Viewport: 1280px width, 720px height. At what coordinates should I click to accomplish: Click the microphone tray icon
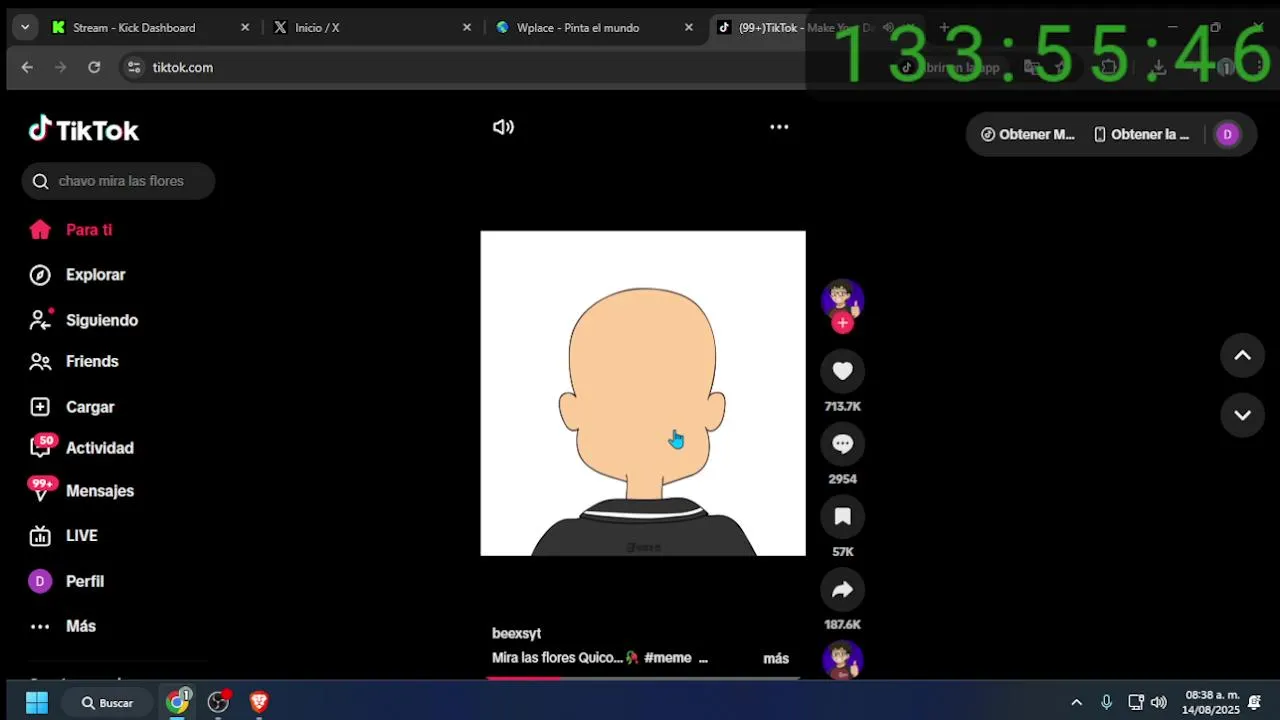point(1106,703)
